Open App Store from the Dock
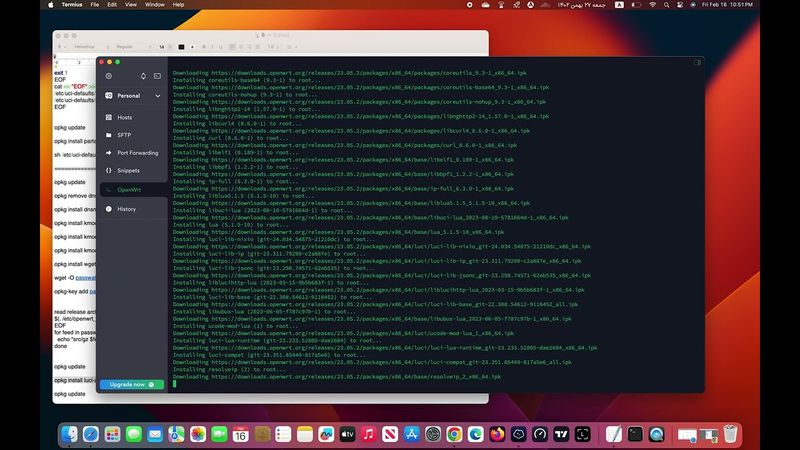800x450 pixels. [x=411, y=434]
